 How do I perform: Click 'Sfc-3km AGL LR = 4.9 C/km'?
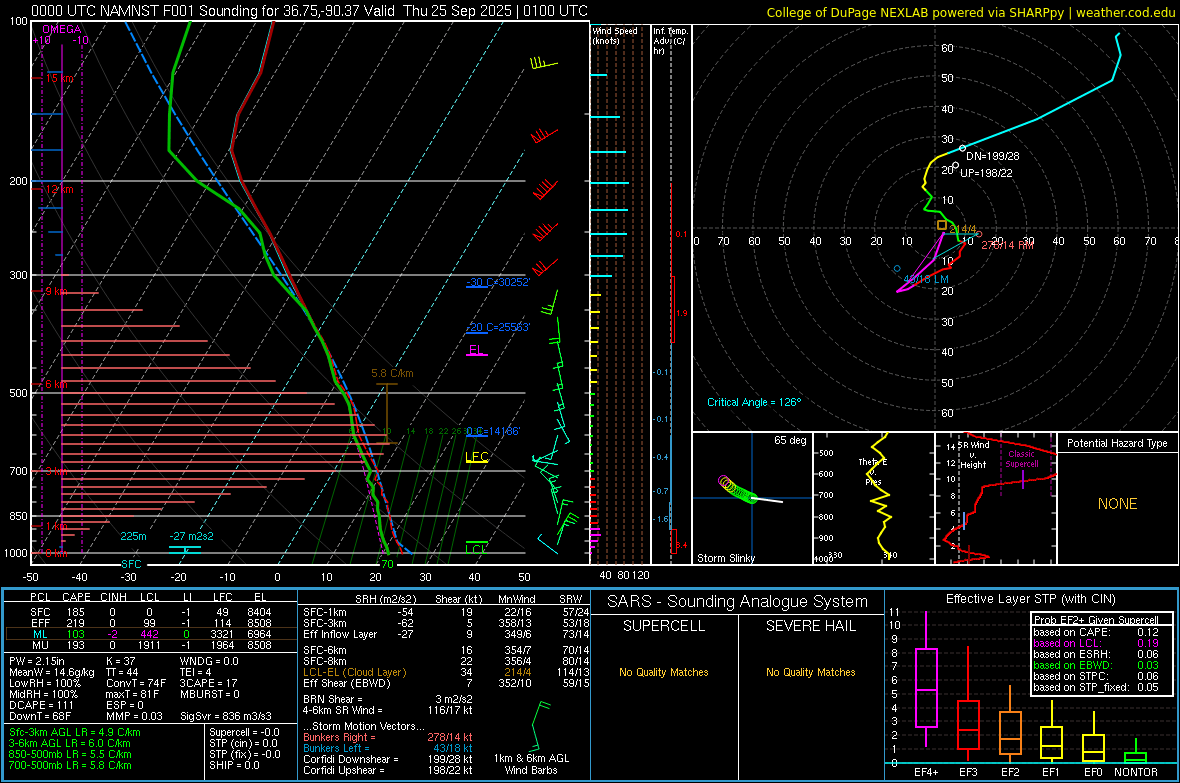(x=75, y=732)
